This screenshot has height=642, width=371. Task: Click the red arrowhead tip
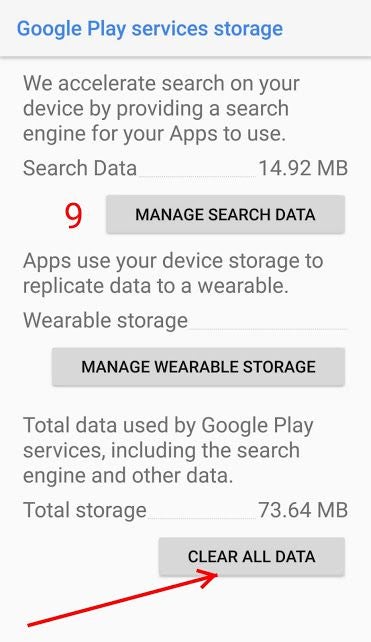[215, 574]
